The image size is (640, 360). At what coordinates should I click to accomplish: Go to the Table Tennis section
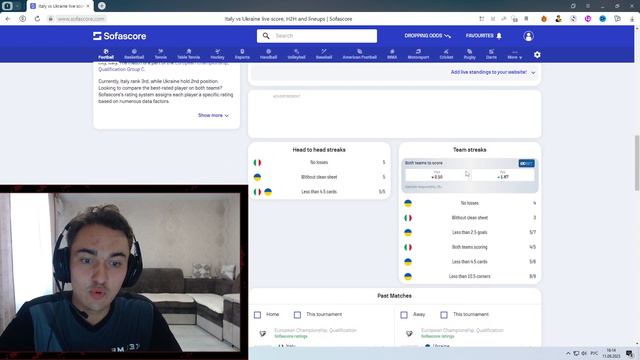(x=189, y=54)
